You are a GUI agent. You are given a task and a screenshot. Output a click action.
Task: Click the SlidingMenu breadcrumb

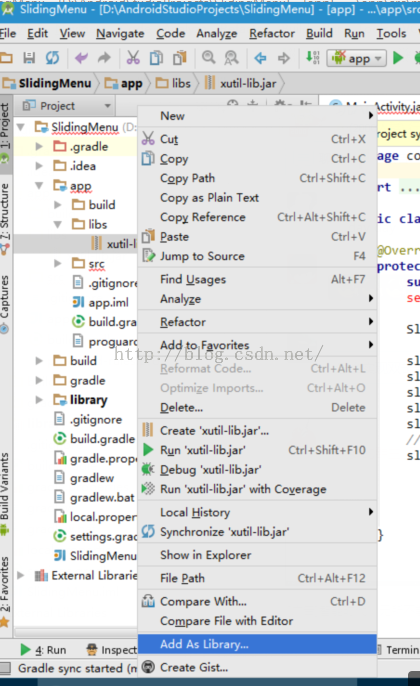click(47, 83)
